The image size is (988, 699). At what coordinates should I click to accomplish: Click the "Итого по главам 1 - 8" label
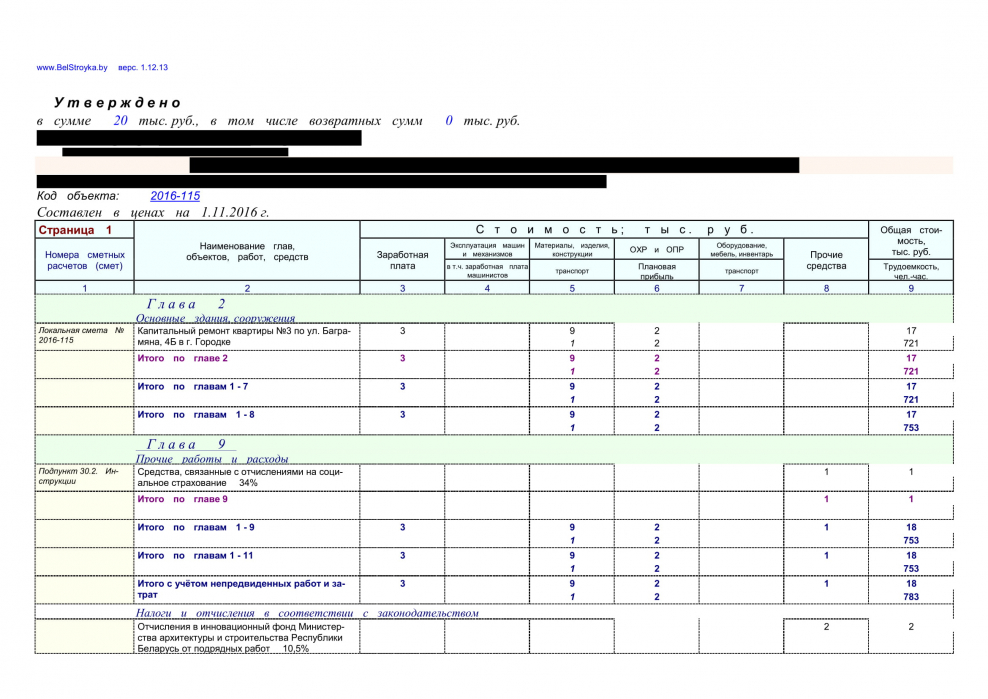click(x=195, y=414)
